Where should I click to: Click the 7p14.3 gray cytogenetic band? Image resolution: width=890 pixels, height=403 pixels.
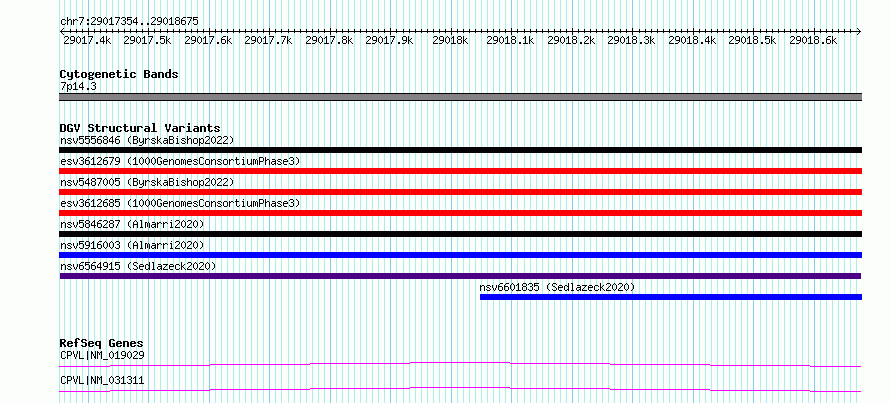pyautogui.click(x=461, y=97)
